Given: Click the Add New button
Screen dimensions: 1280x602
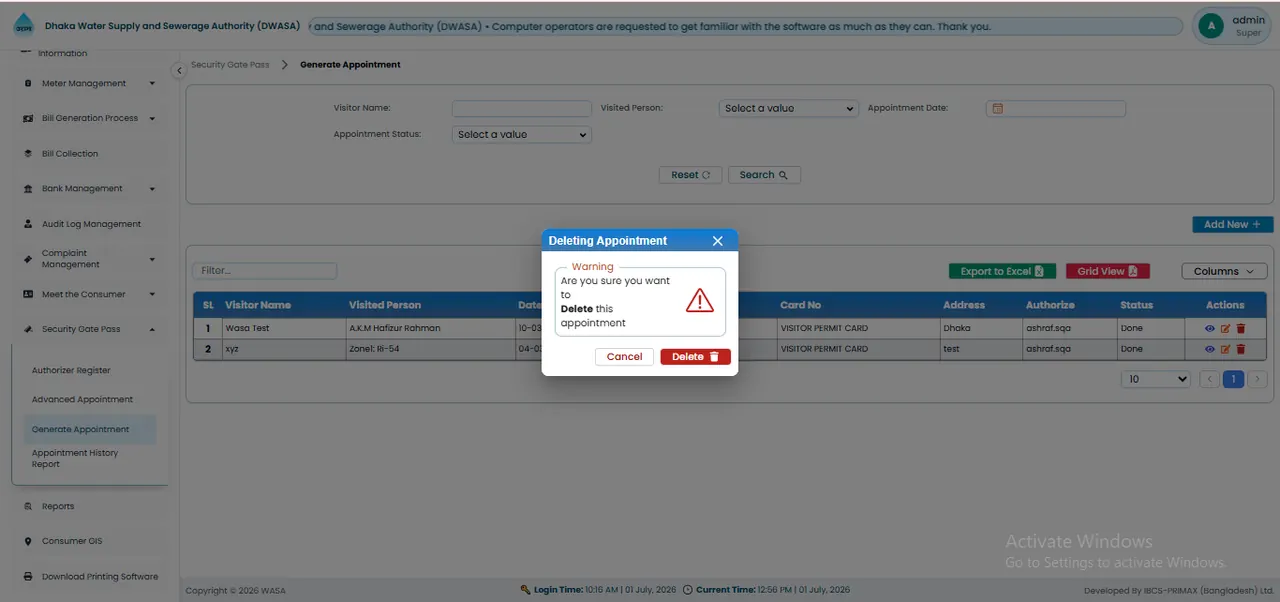Looking at the screenshot, I should [x=1232, y=225].
